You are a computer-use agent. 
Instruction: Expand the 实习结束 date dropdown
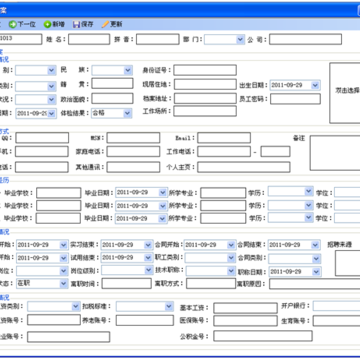[148, 245]
